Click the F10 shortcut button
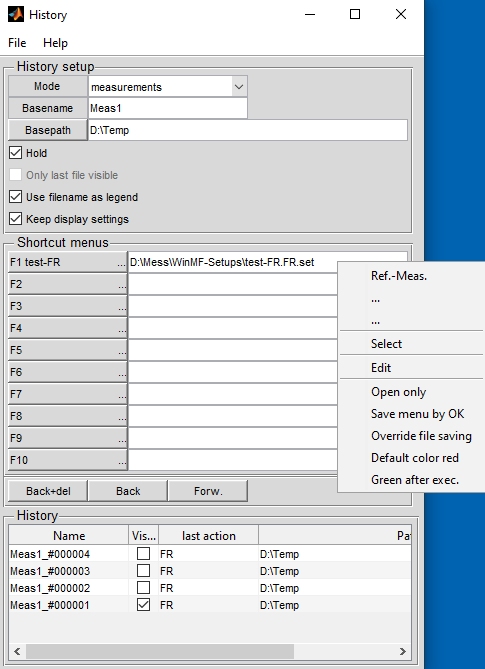Screen dimensions: 485x669 point(67,460)
